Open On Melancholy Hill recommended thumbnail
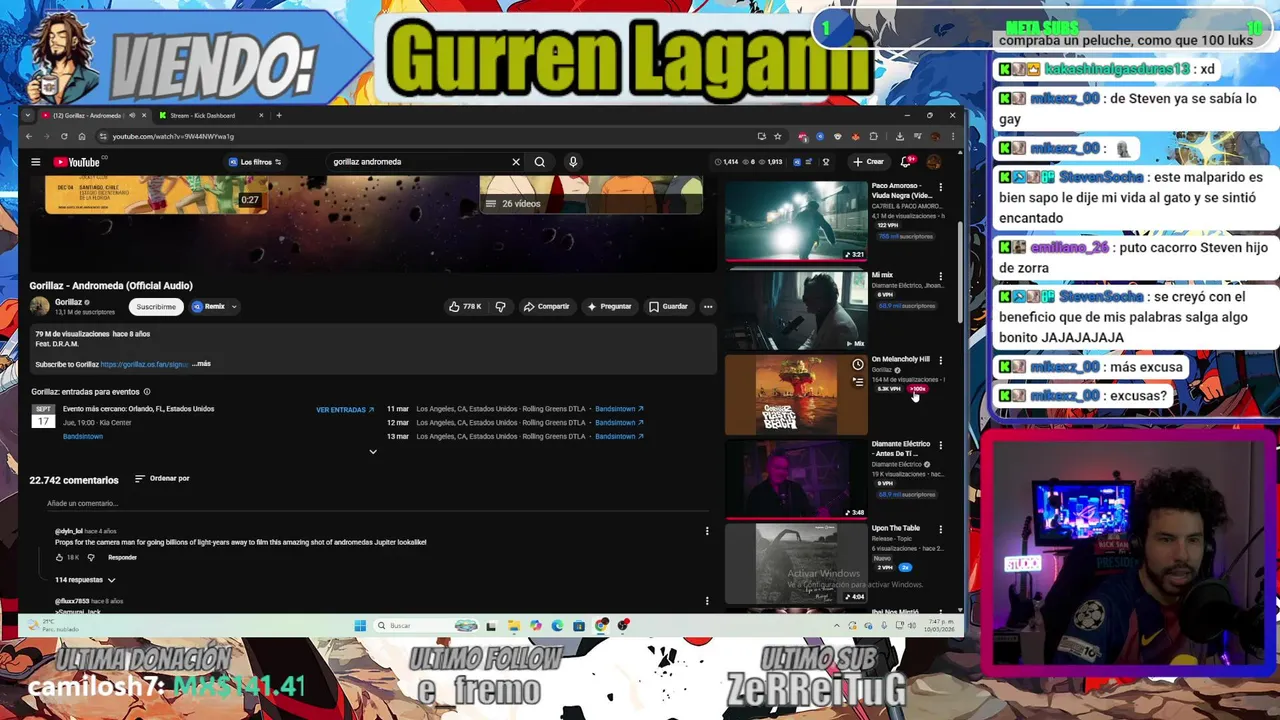 796,394
